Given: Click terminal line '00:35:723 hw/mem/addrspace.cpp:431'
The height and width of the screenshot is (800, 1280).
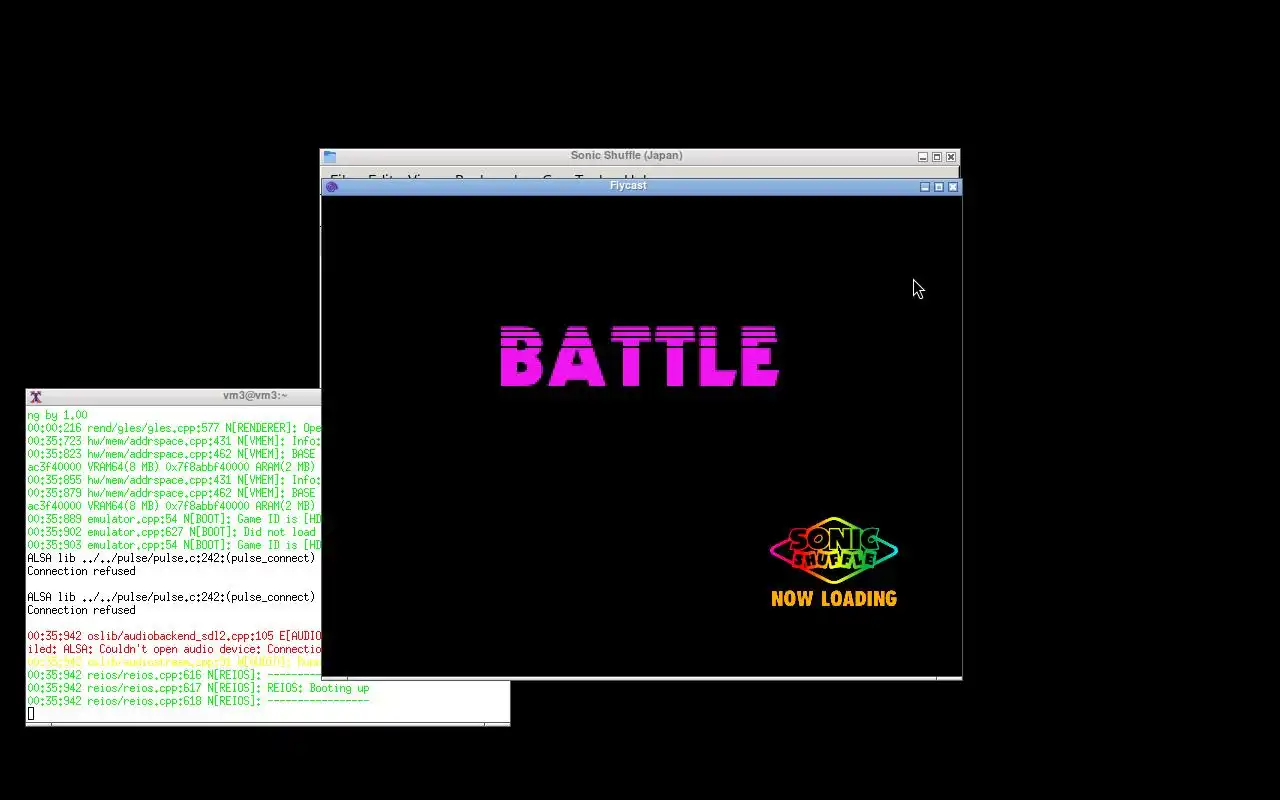Looking at the screenshot, I should tap(174, 441).
